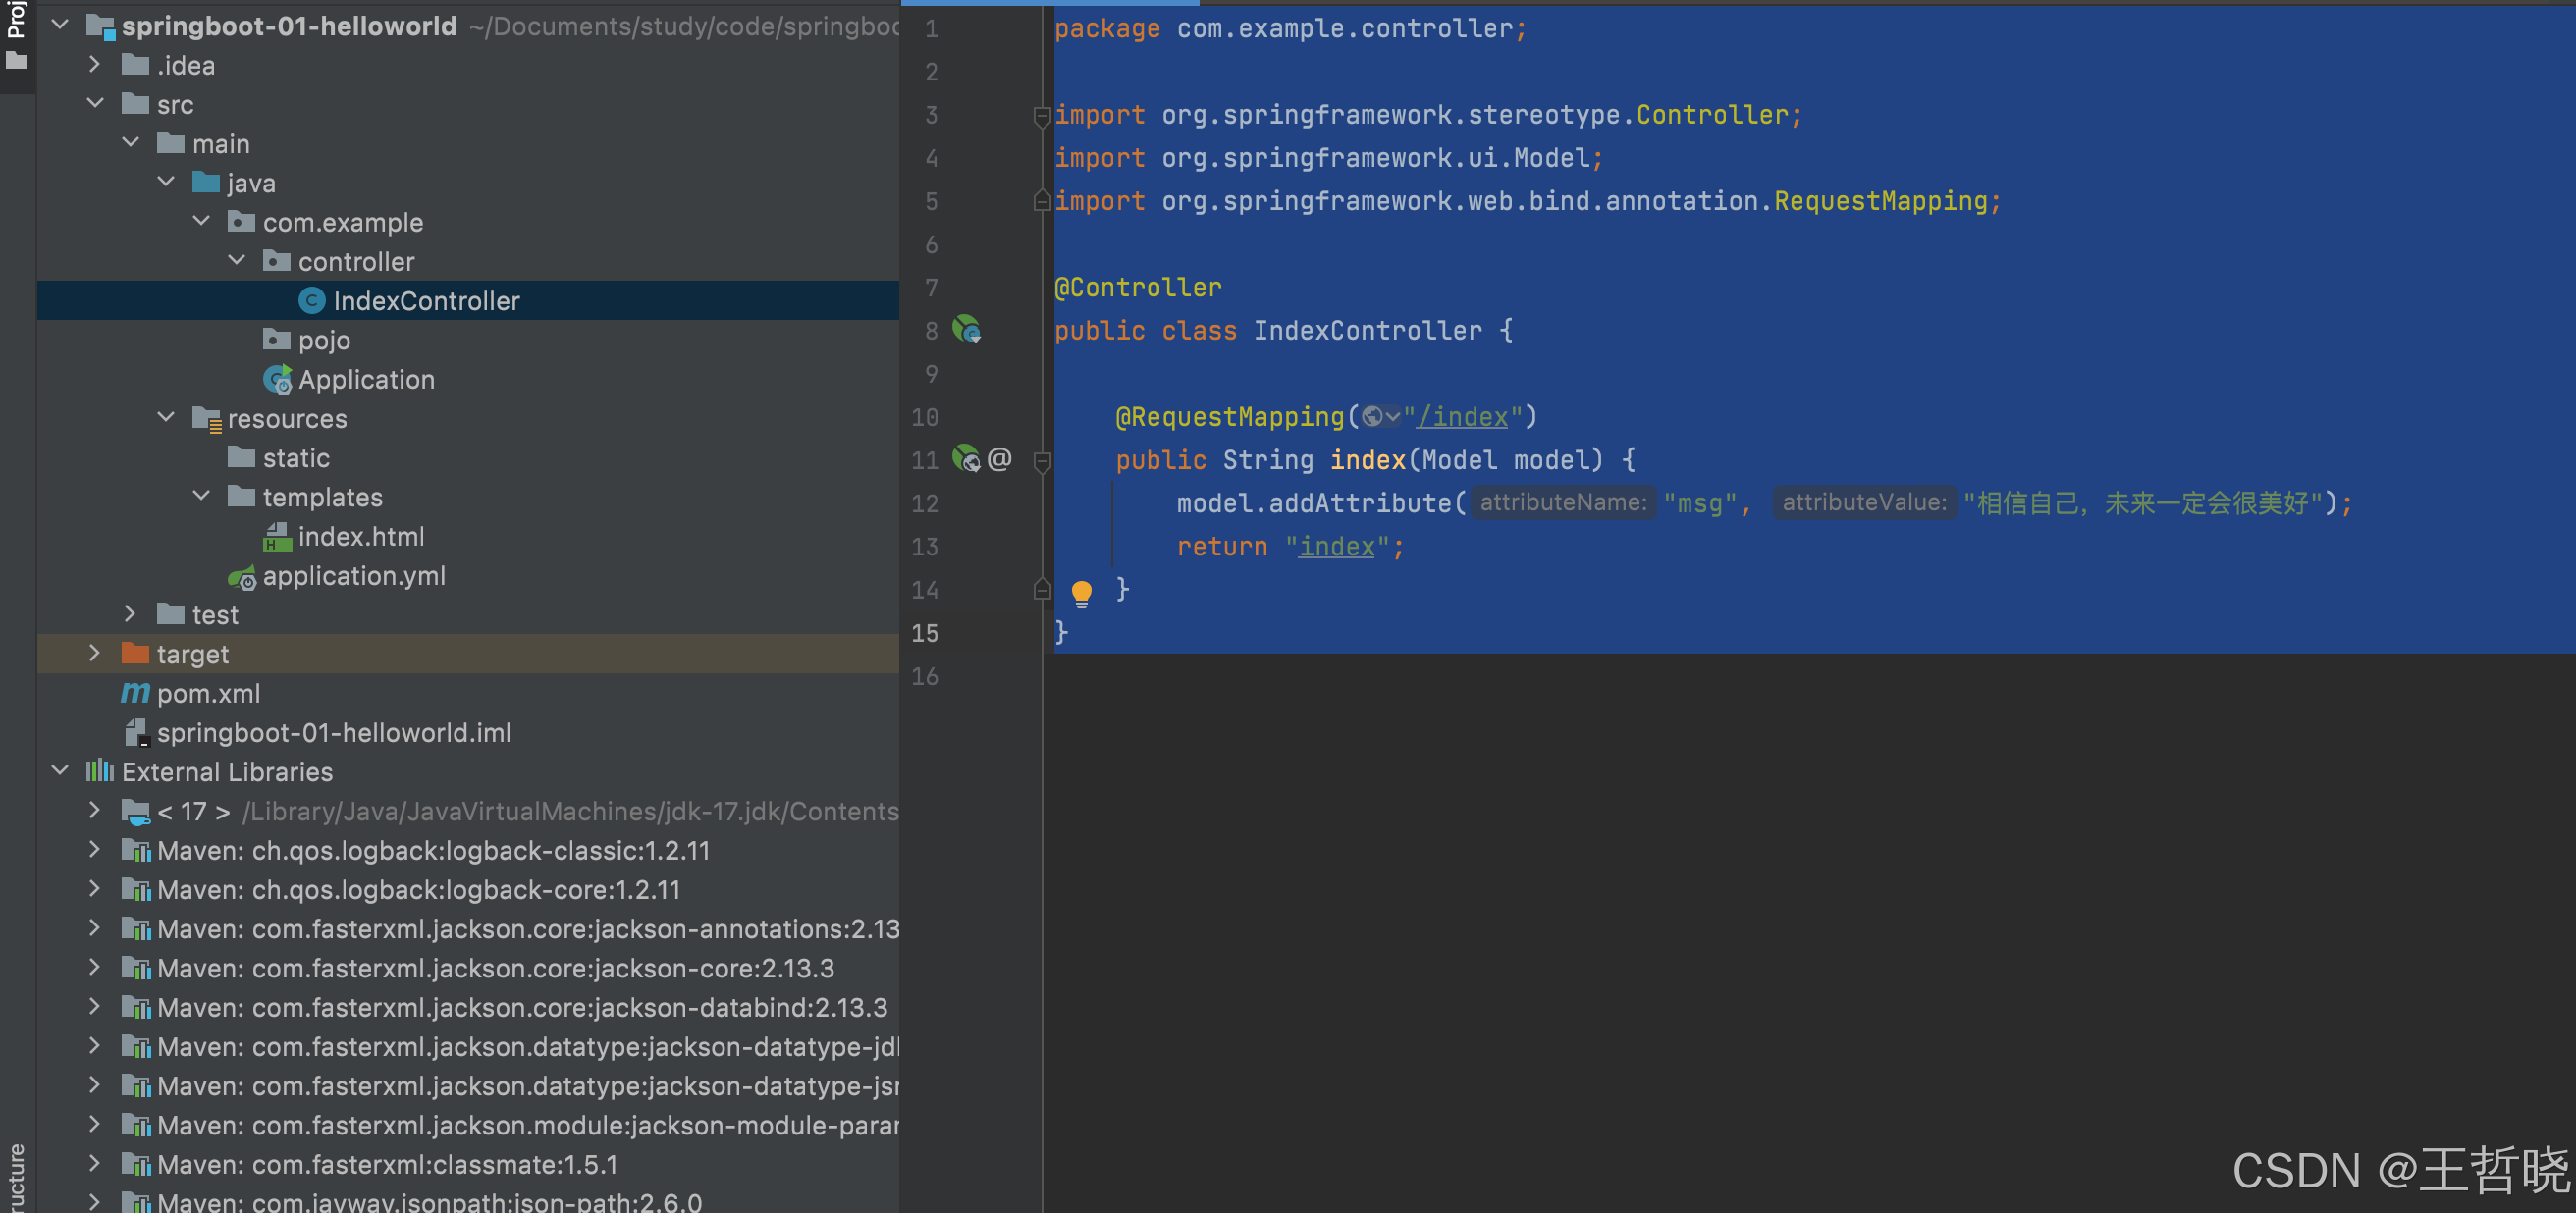Click the @ request mapping gutter icon
Image resolution: width=2576 pixels, height=1213 pixels.
pos(999,459)
